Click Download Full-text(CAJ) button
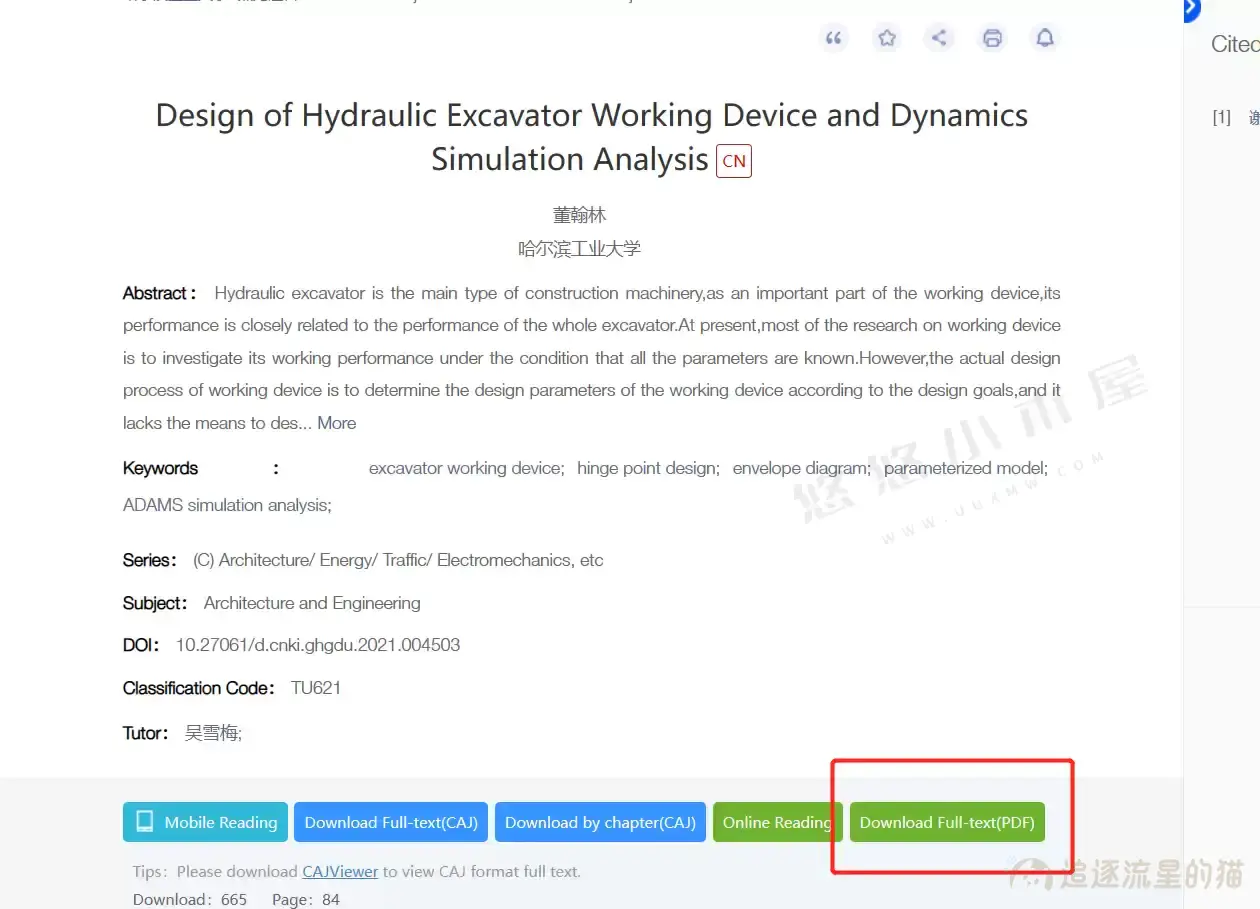The width and height of the screenshot is (1260, 909). (391, 822)
